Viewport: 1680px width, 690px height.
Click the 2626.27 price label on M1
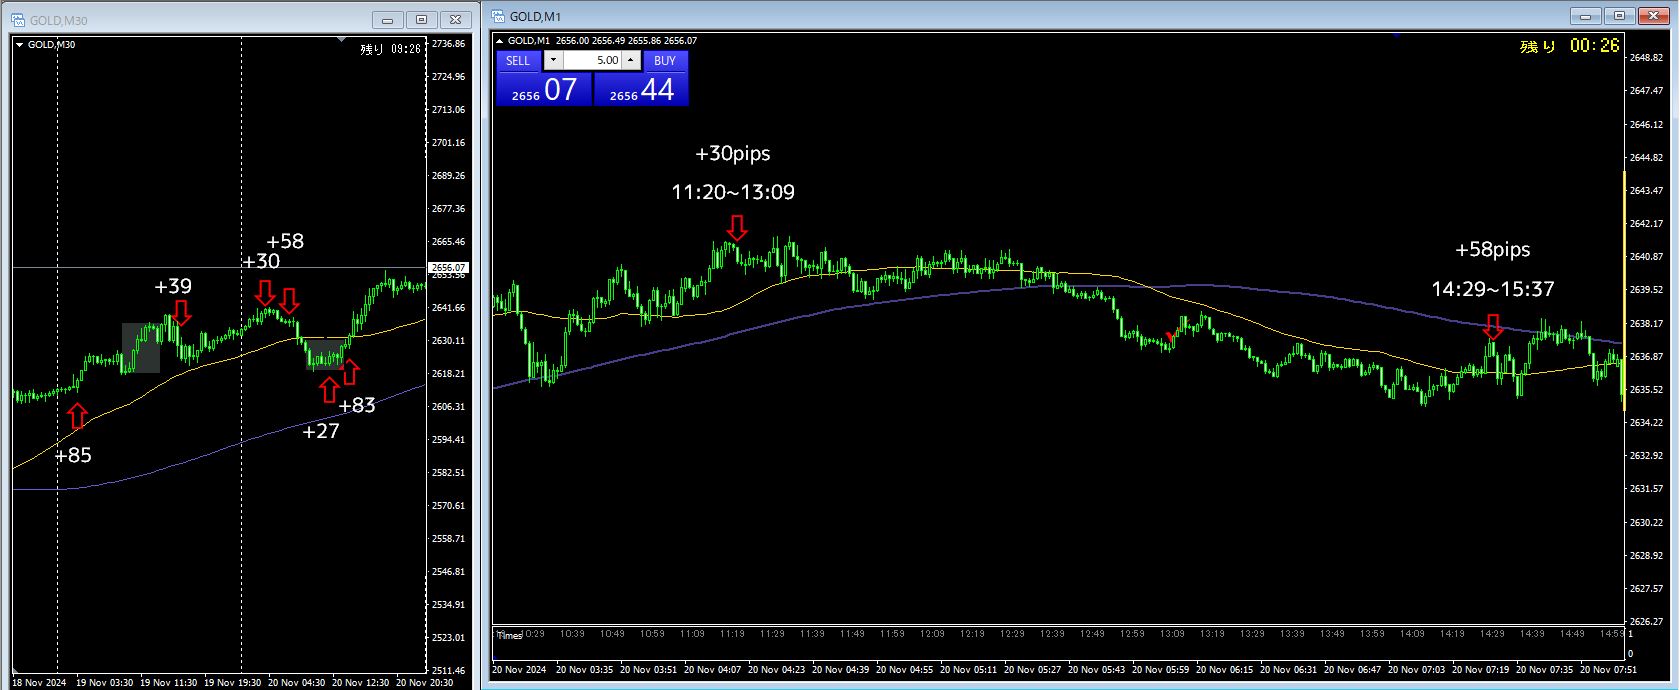coord(1646,622)
